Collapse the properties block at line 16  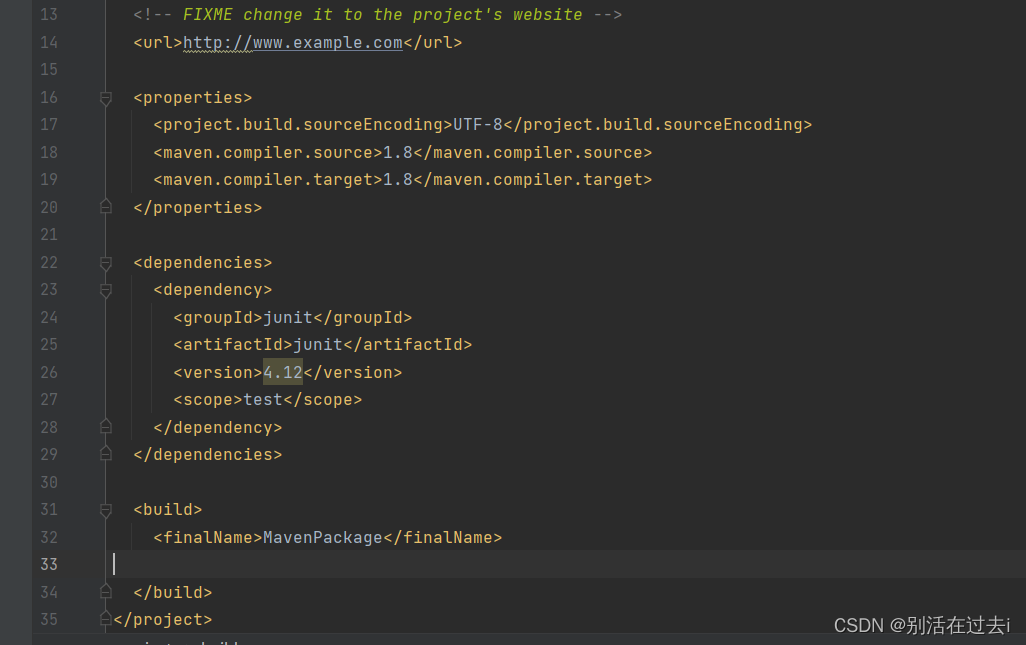[x=105, y=98]
